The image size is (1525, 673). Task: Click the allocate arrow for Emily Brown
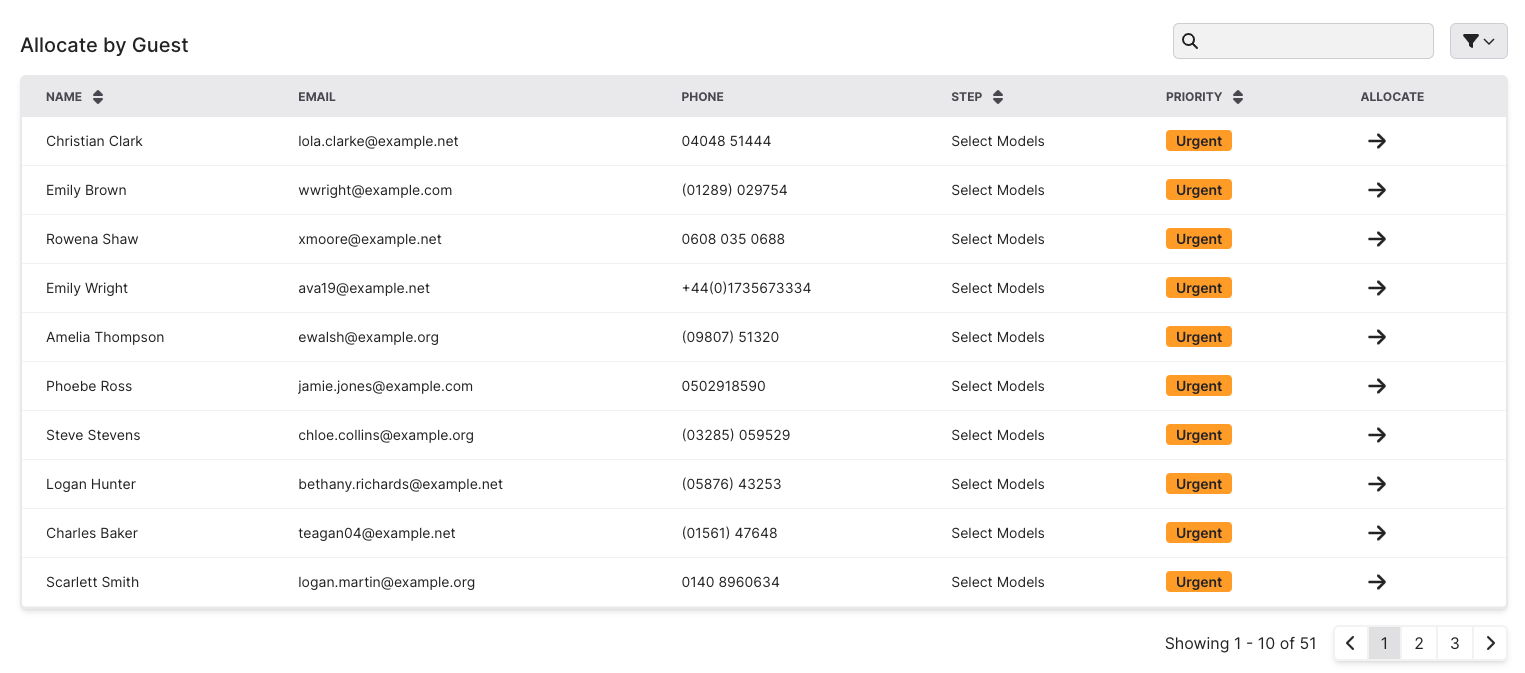point(1377,190)
